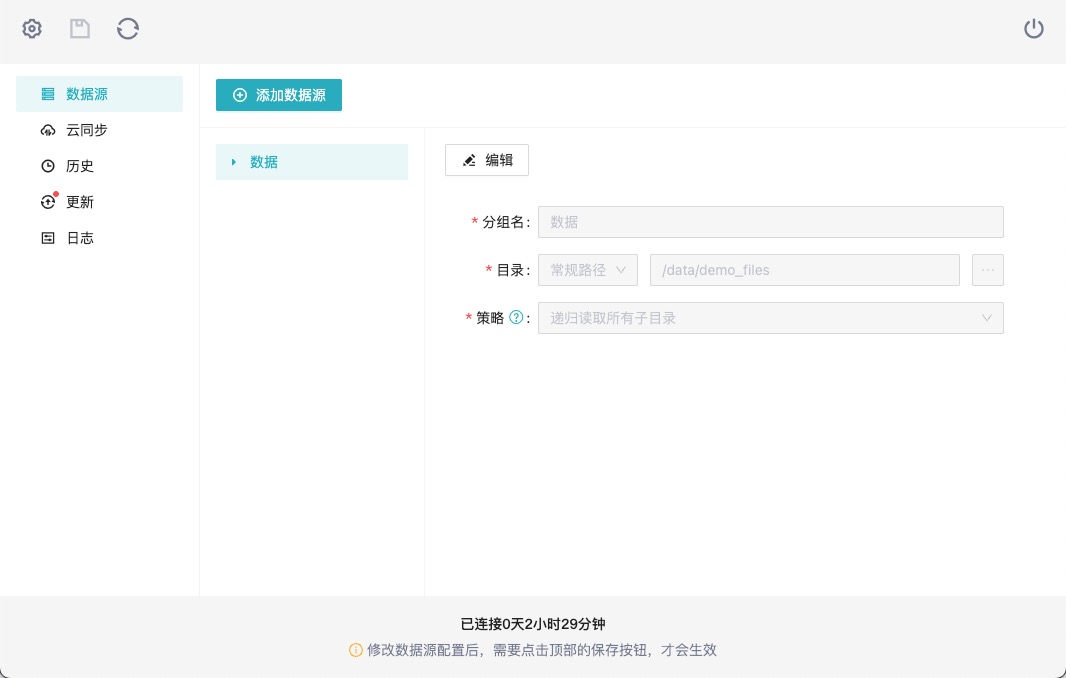Open the 数据源 sidebar section
1066x678 pixels.
point(99,94)
